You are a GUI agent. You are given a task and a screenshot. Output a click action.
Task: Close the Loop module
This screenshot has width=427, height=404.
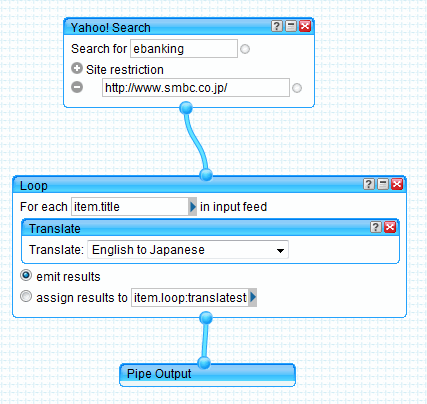[397, 184]
